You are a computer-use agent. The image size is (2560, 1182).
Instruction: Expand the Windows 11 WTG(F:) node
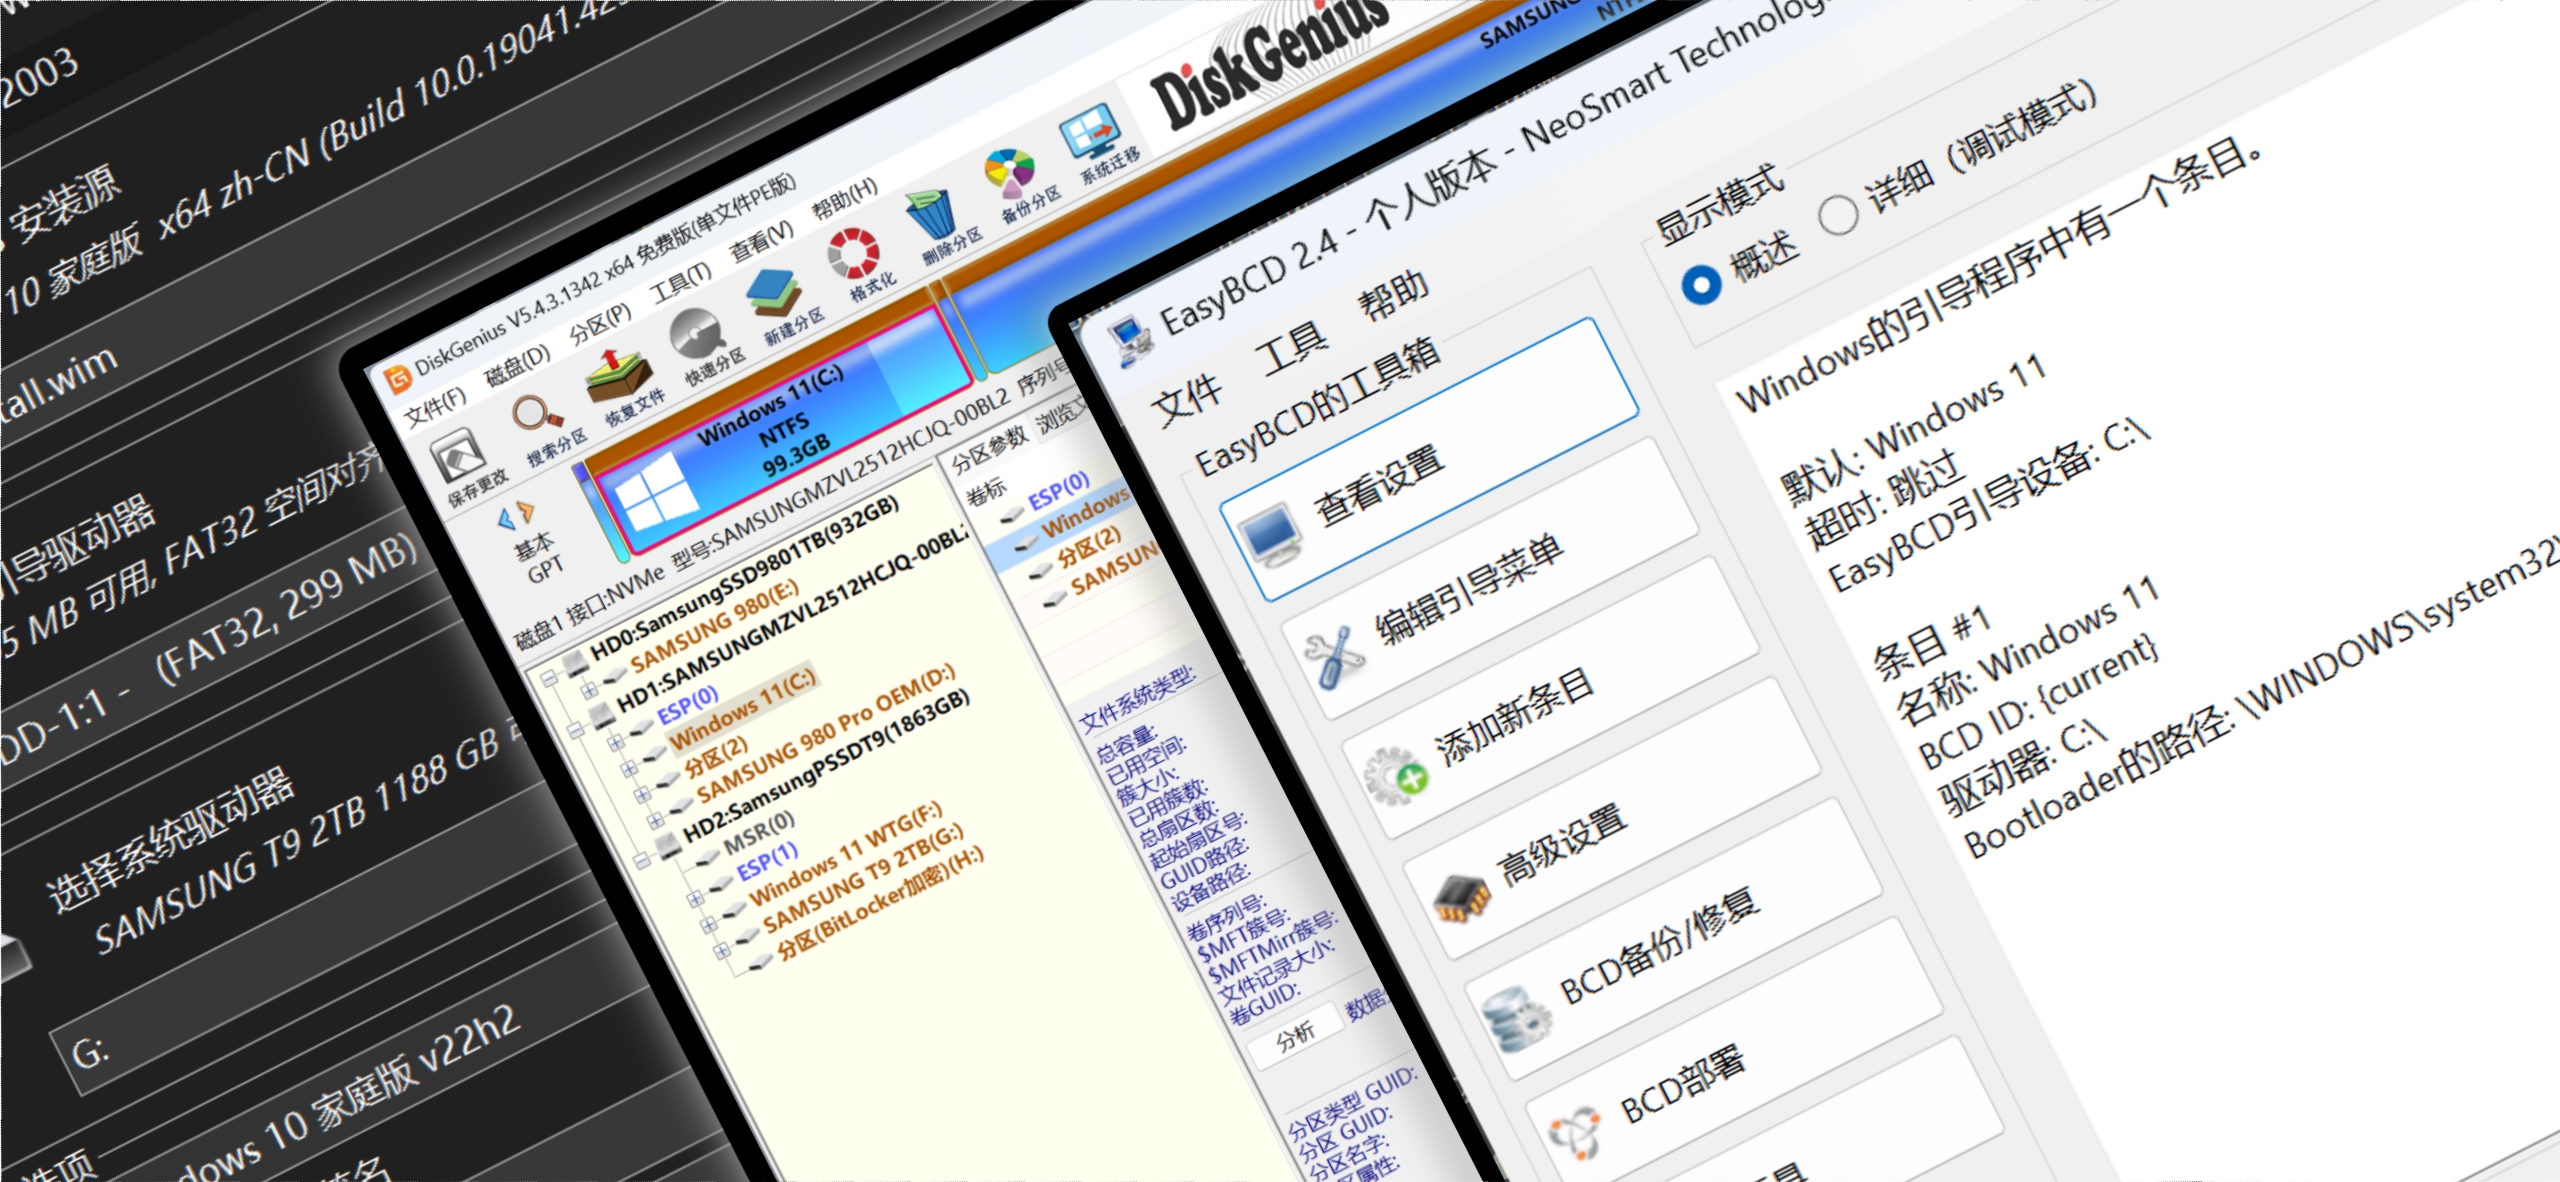pos(695,899)
